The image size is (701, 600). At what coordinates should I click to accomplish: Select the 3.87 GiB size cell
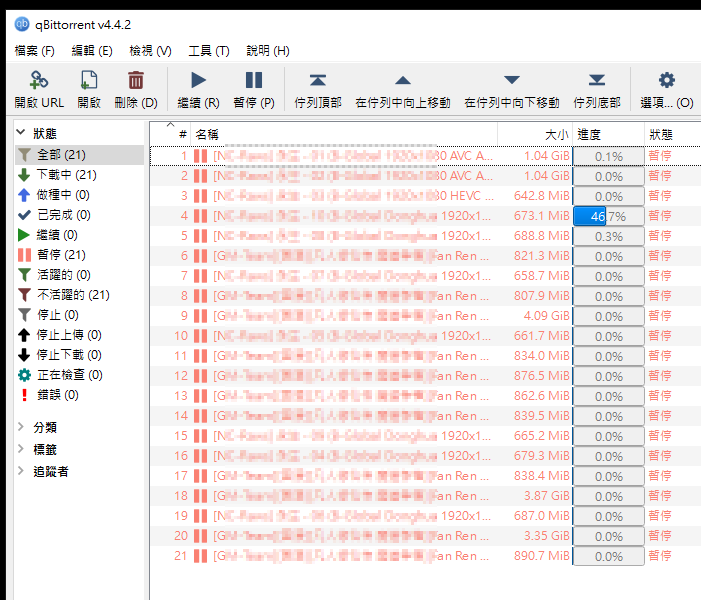pyautogui.click(x=547, y=495)
